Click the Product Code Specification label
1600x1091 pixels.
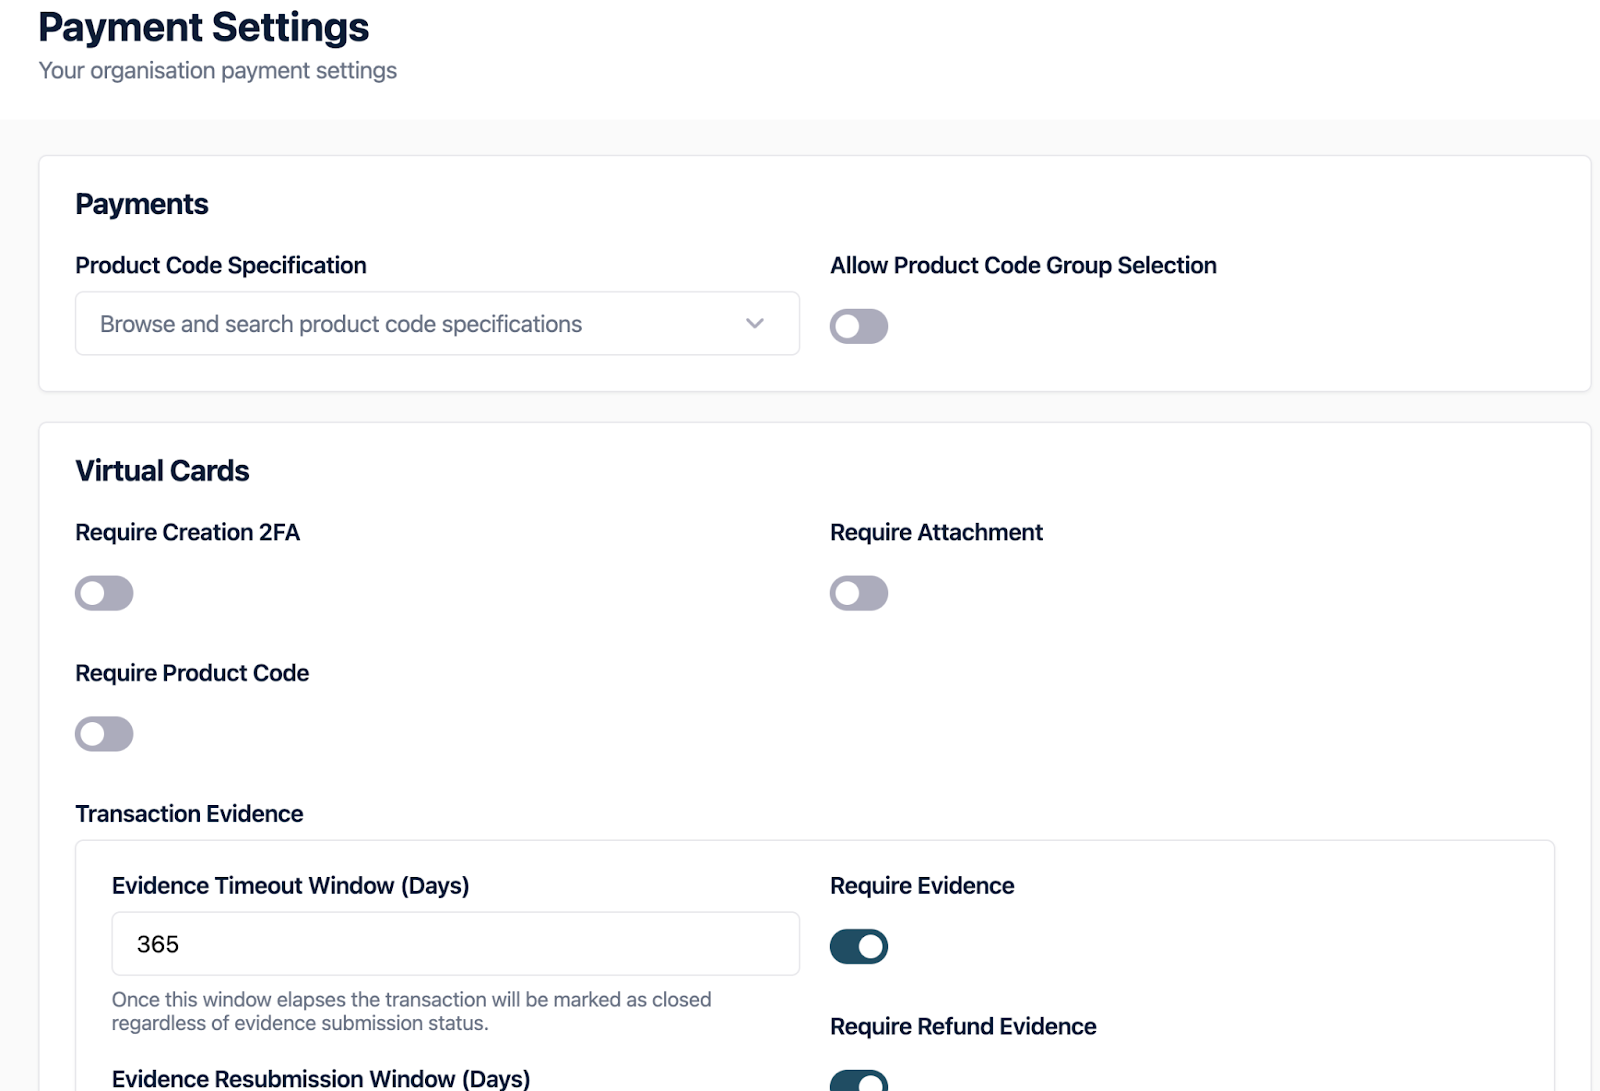click(x=220, y=266)
